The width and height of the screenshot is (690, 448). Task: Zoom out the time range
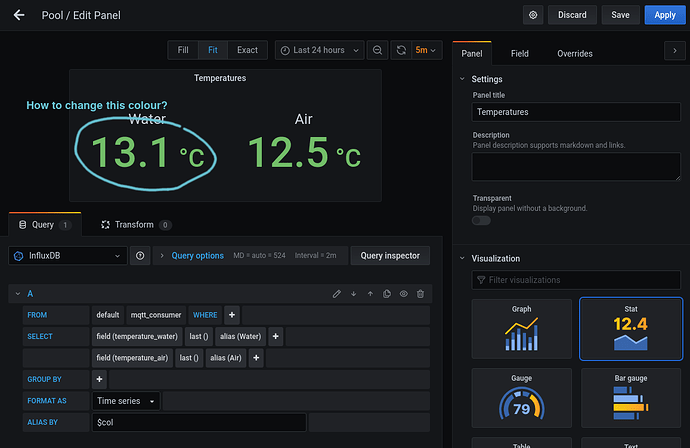coord(377,50)
